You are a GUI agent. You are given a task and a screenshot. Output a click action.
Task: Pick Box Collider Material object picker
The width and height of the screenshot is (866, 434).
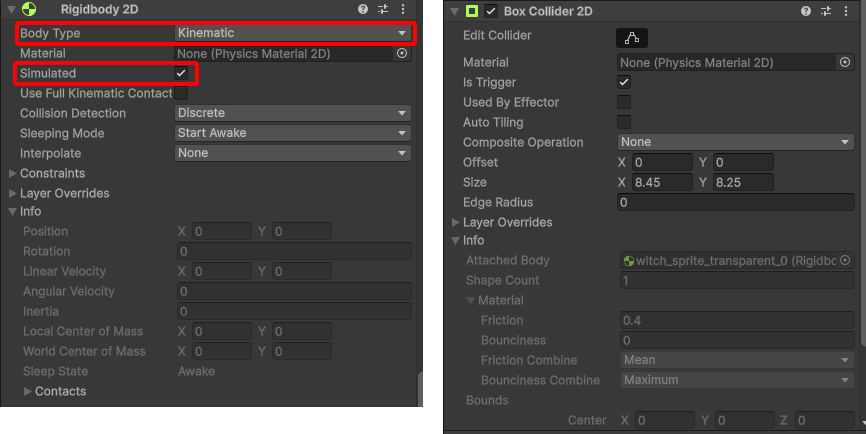[x=845, y=62]
